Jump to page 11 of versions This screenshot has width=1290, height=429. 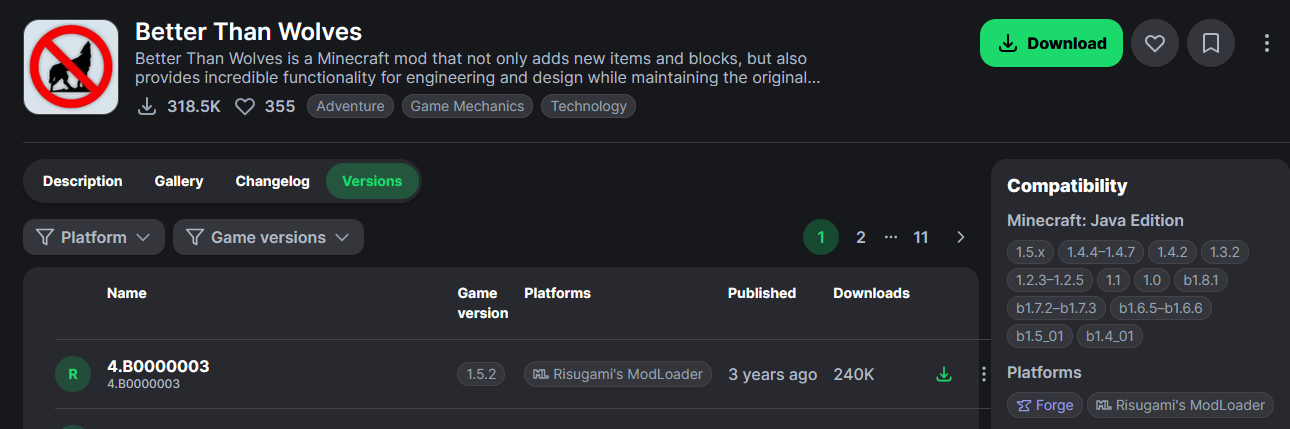(x=921, y=237)
